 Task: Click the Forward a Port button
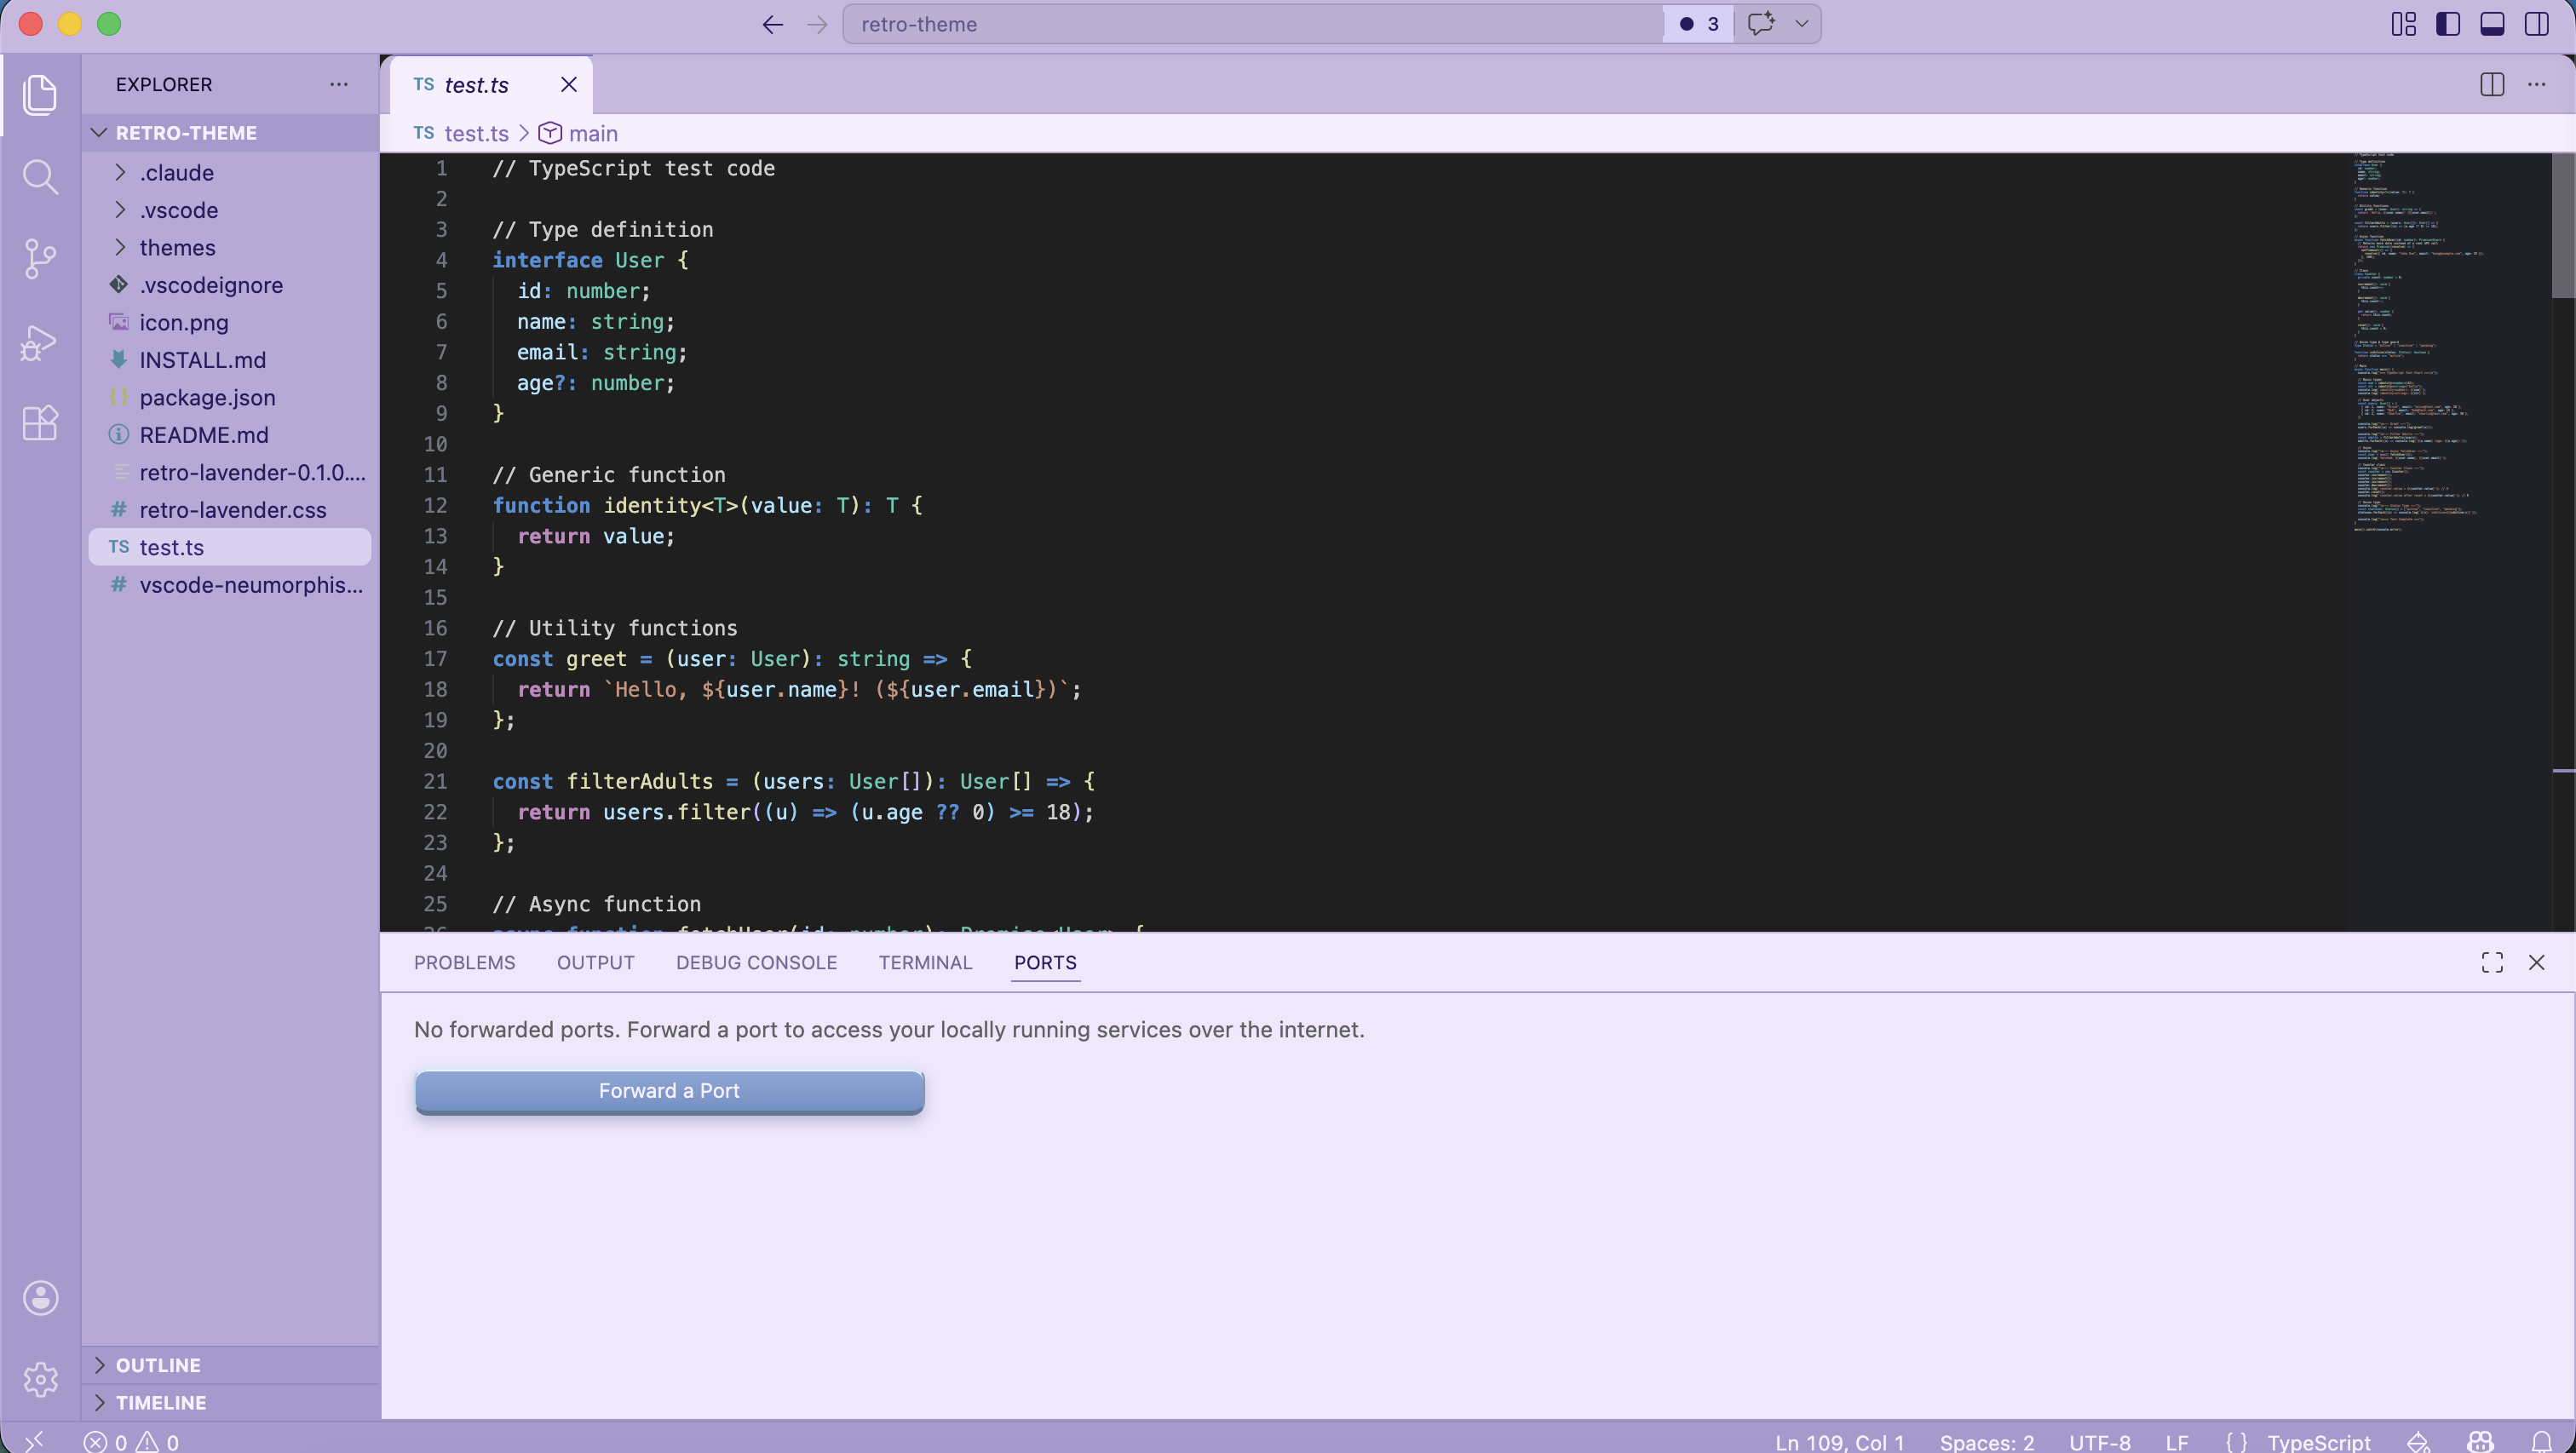coord(669,1091)
